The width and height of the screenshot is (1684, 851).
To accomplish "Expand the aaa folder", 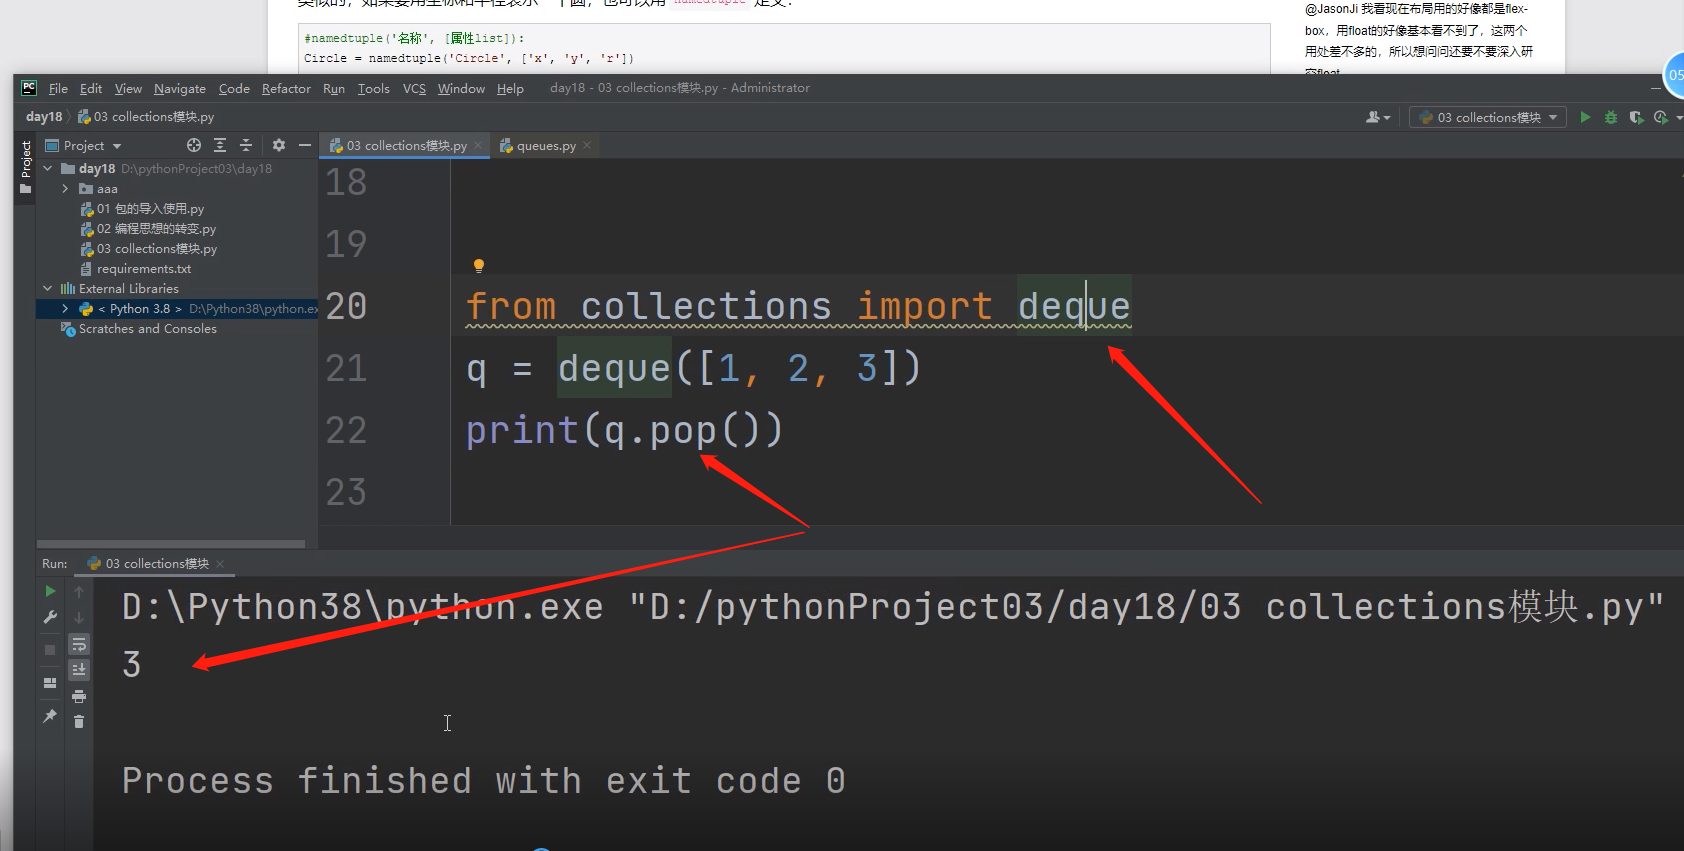I will pyautogui.click(x=65, y=188).
